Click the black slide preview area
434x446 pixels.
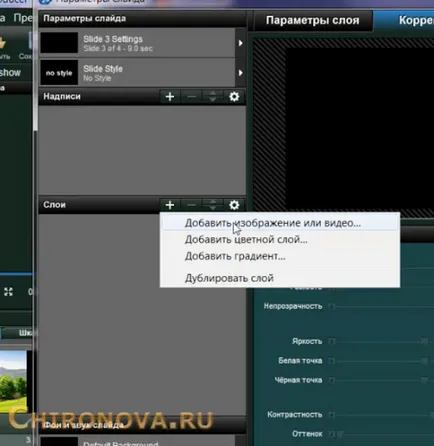[x=360, y=130]
